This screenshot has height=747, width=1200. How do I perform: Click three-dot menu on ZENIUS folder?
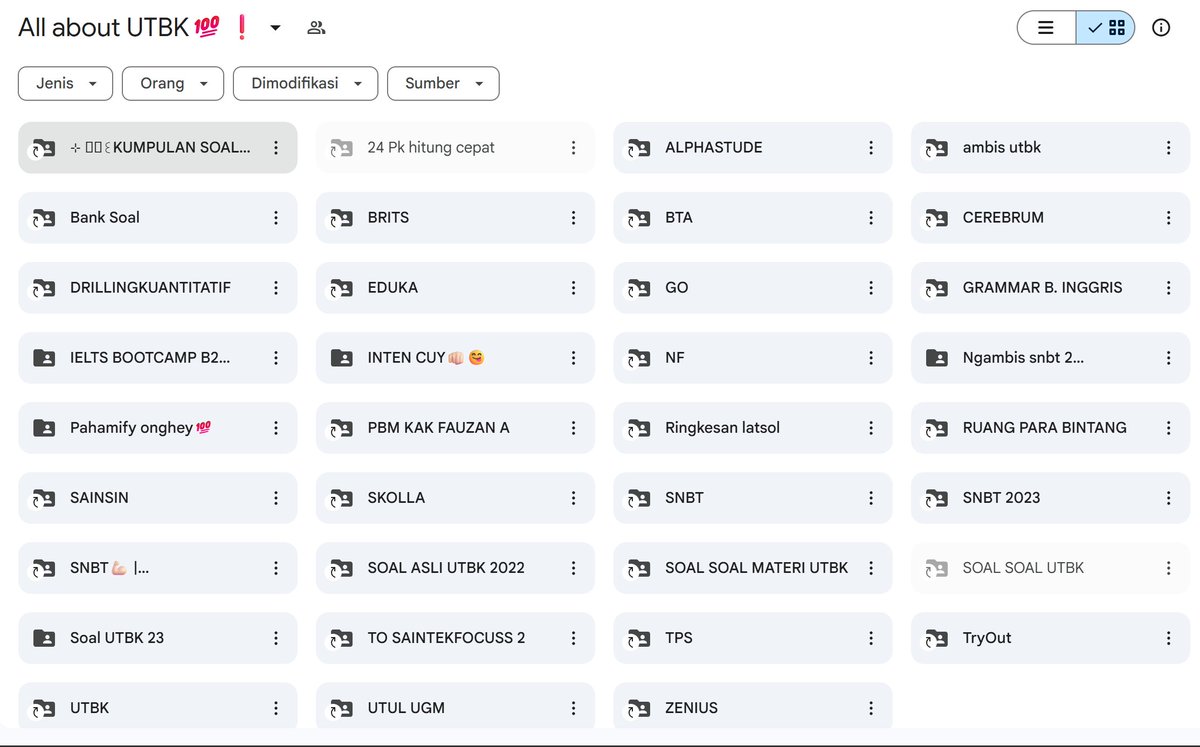pos(871,708)
